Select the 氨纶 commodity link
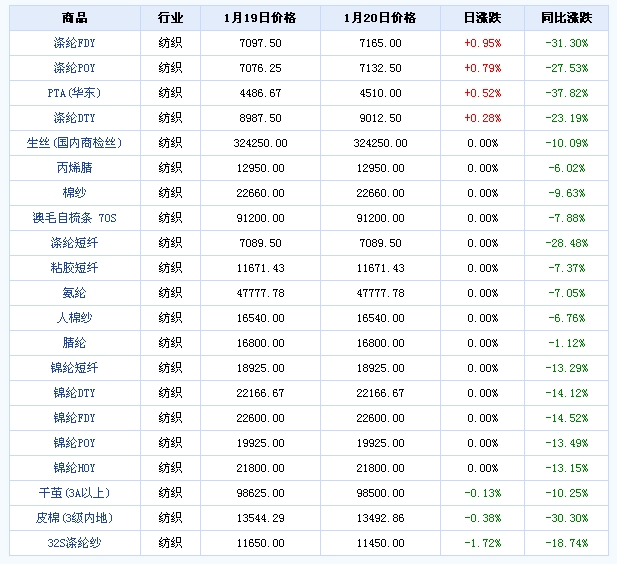This screenshot has height=564, width=617. (74, 293)
